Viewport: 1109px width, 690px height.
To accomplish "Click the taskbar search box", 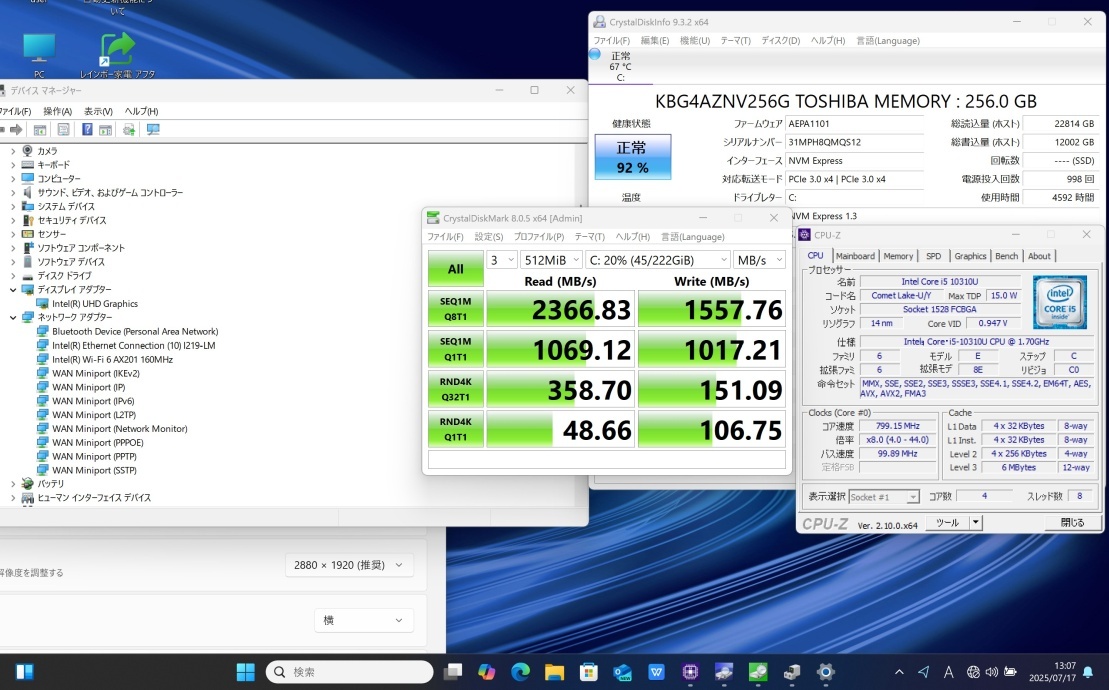I will coord(350,672).
